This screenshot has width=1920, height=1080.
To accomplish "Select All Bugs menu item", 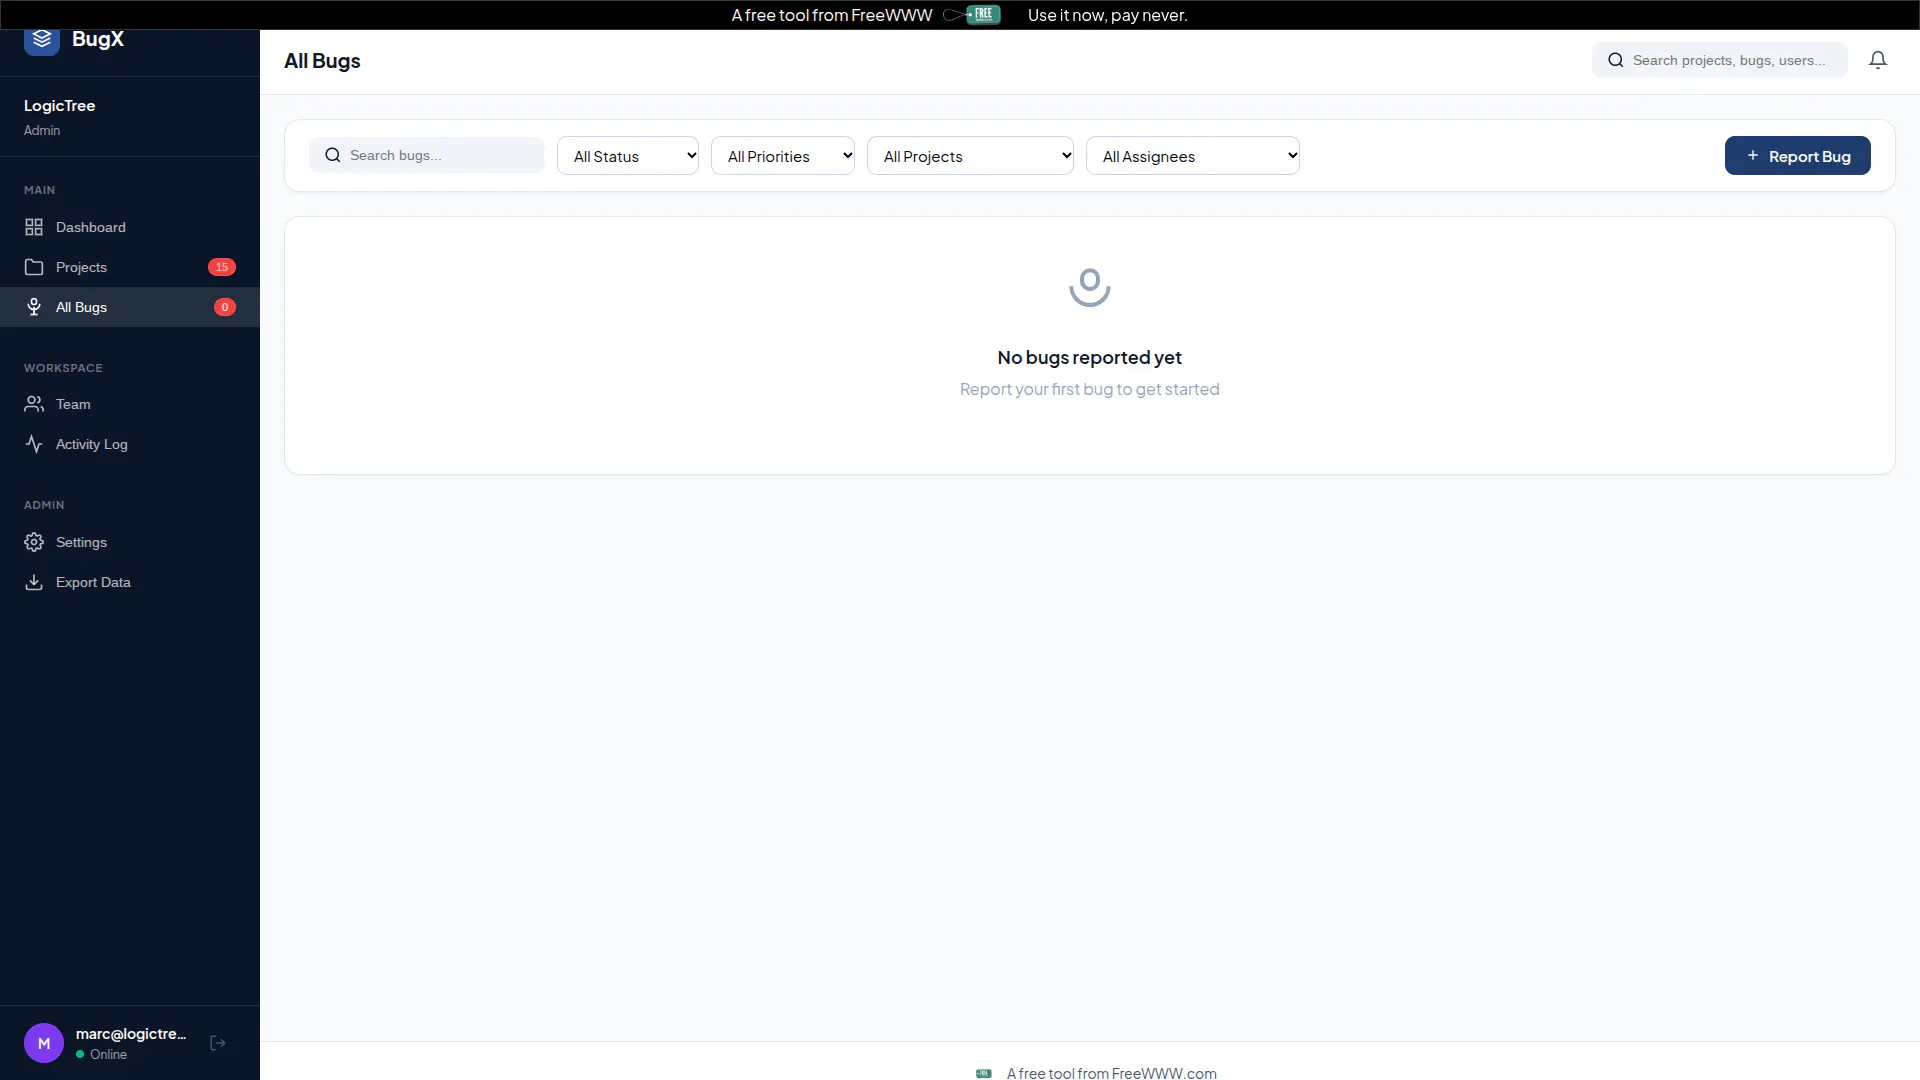I will (130, 307).
